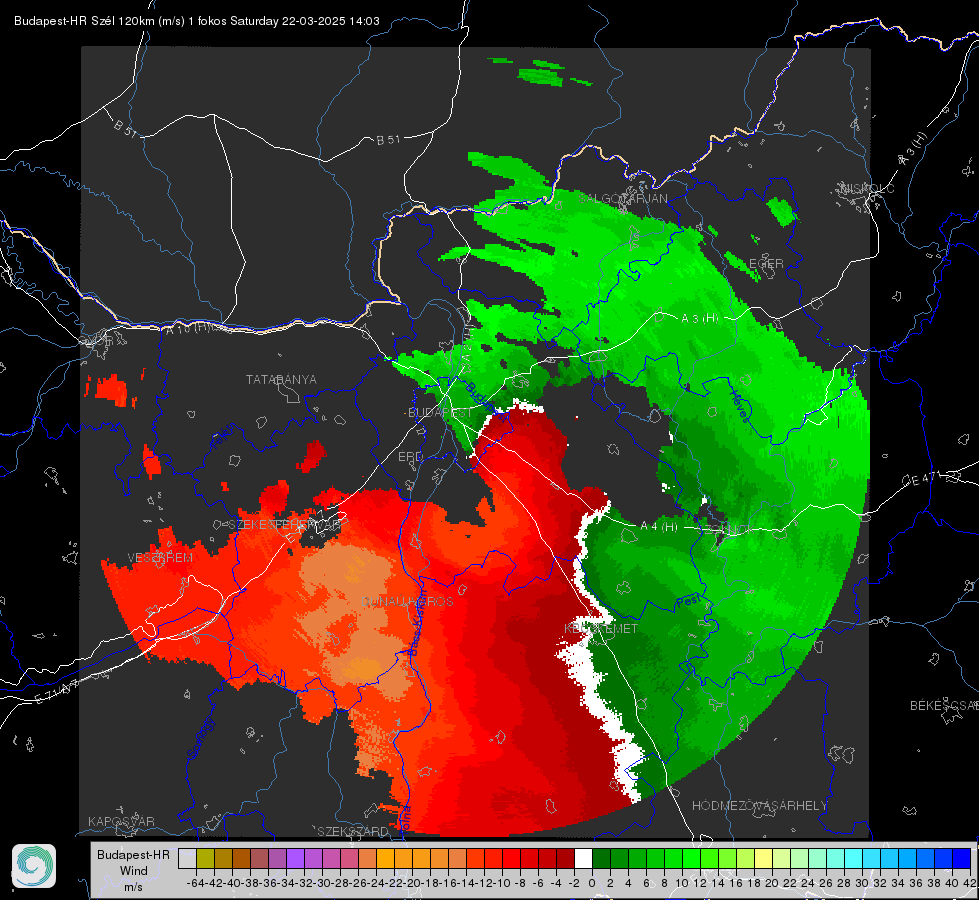Screen dimensions: 979x900
Task: Click the 'A 10 (H)' road label
Action: pos(188,328)
